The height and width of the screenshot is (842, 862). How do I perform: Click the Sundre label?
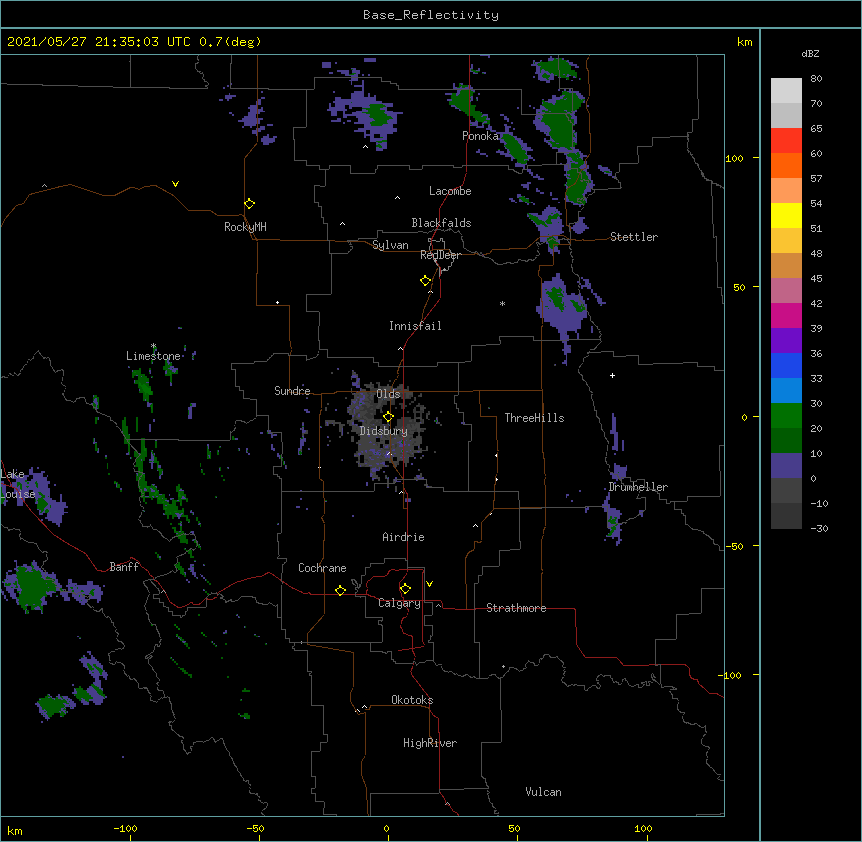pyautogui.click(x=292, y=391)
